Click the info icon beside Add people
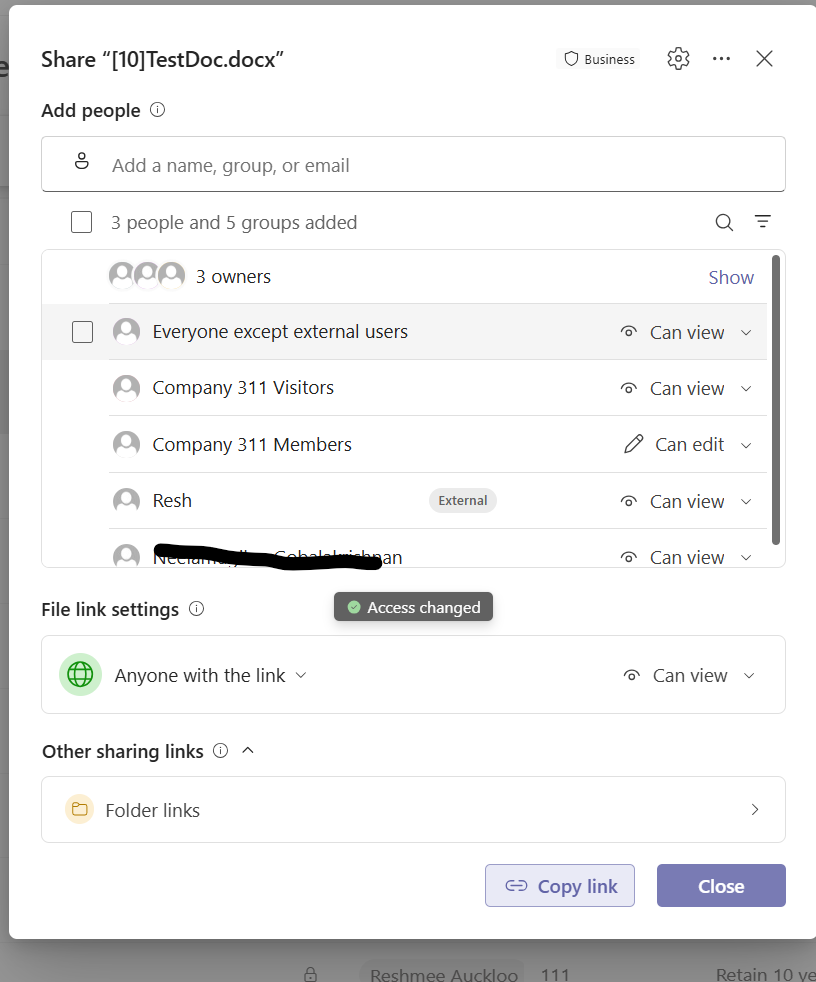The height and width of the screenshot is (982, 816). [x=157, y=110]
